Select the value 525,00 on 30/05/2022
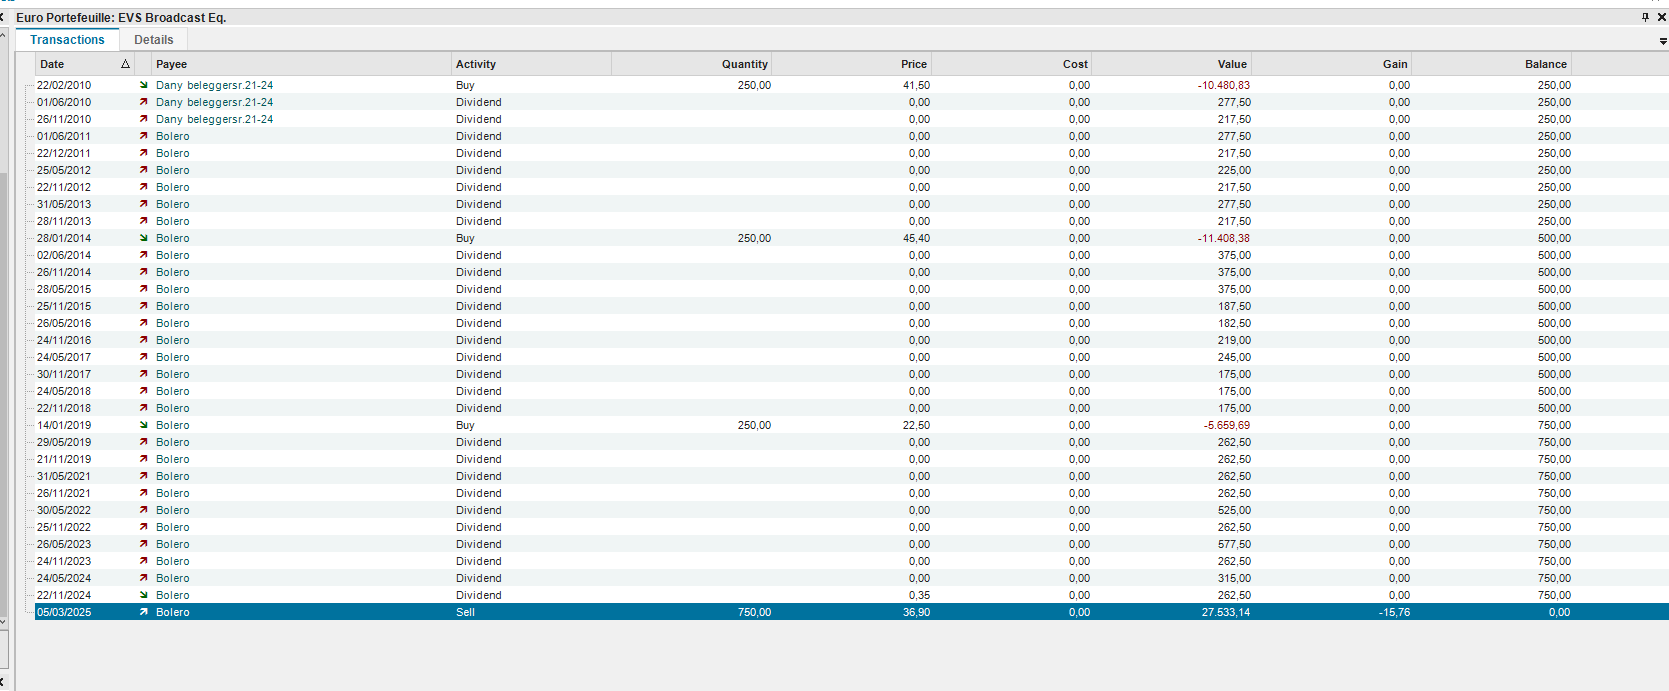 coord(1234,510)
